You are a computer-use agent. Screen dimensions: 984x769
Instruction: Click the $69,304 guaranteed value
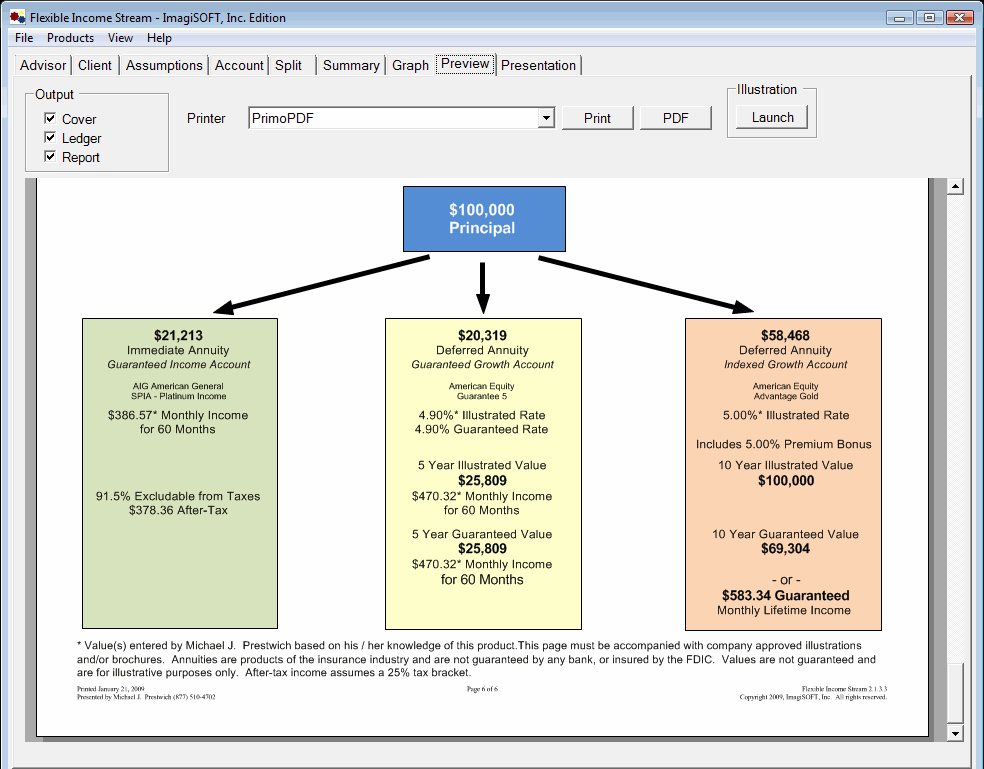785,549
